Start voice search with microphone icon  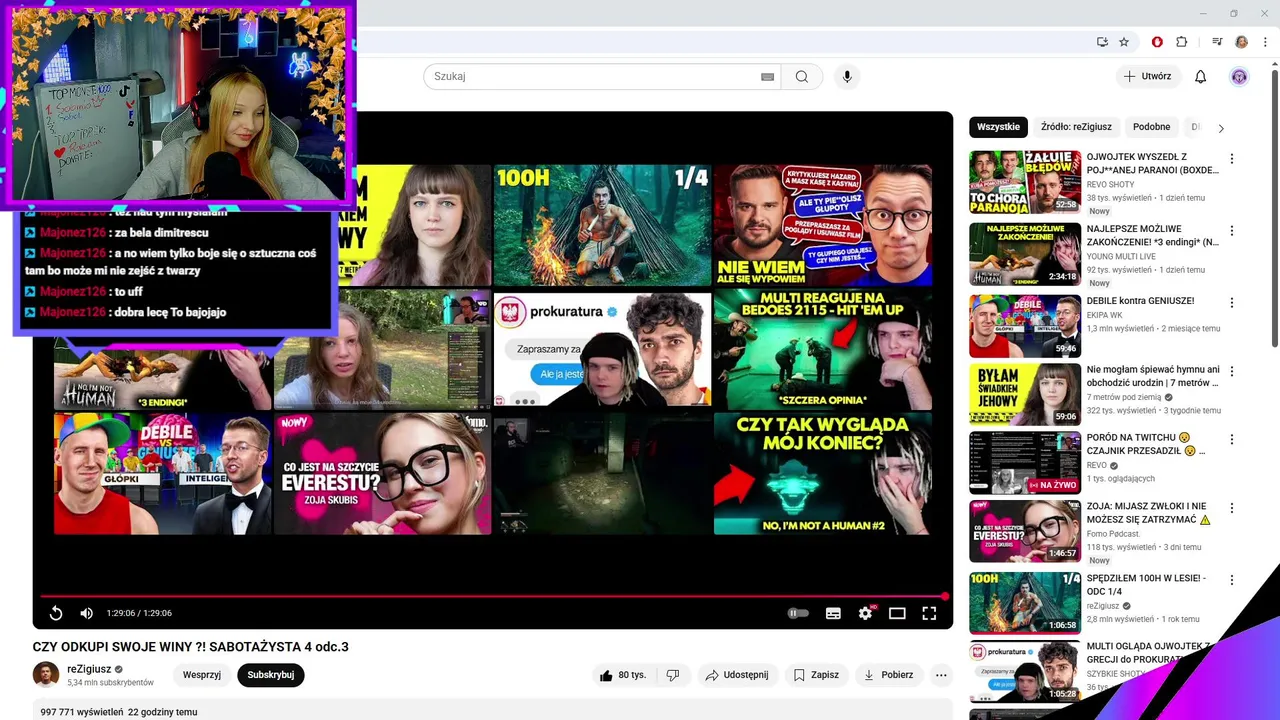pos(847,77)
